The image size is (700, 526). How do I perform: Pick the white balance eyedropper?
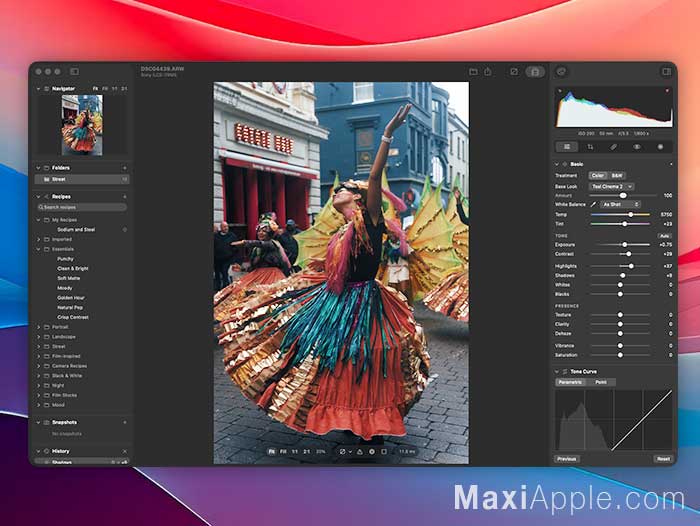tap(593, 205)
